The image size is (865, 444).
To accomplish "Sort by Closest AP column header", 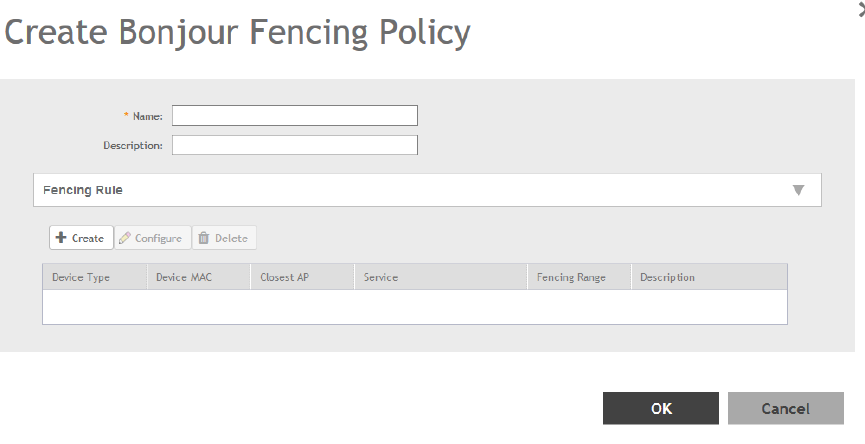I will [284, 277].
